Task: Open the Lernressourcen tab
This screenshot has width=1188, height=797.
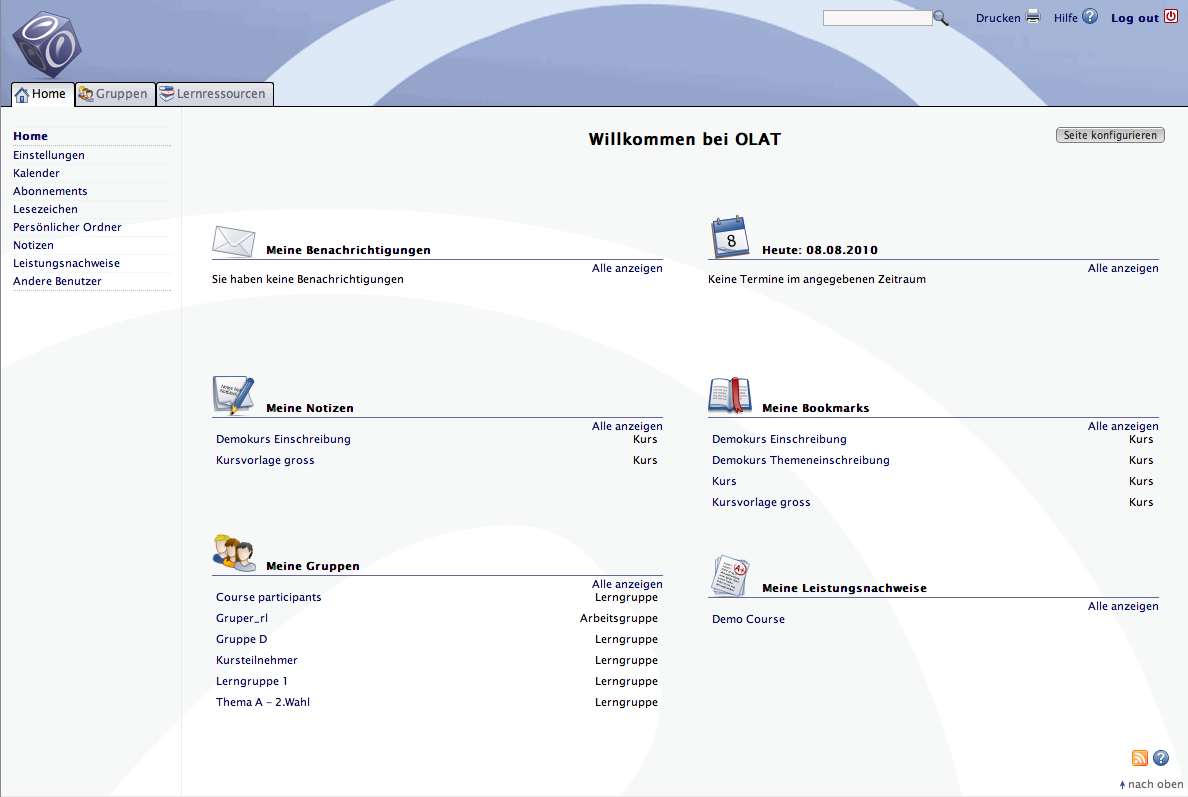Action: [215, 94]
